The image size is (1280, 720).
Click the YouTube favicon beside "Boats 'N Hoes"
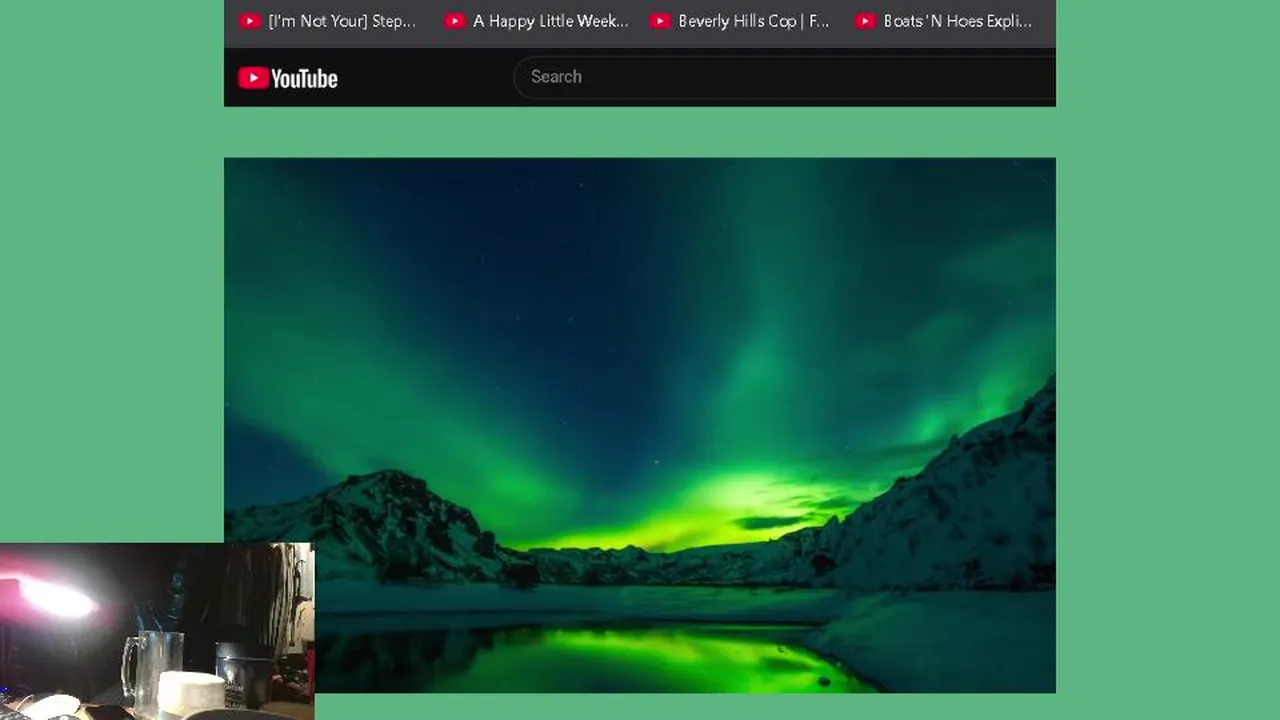pos(866,21)
